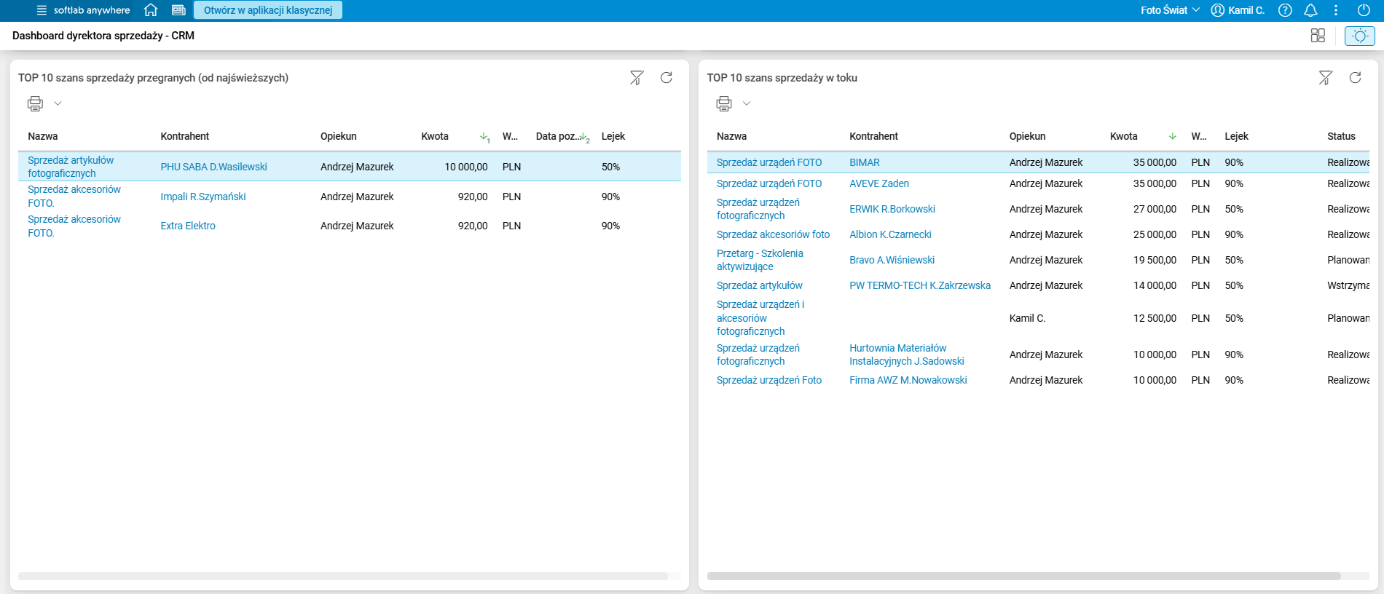
Task: Open 'Sprzedaż urządeń FOTO' for BIMAR
Action: pos(769,162)
